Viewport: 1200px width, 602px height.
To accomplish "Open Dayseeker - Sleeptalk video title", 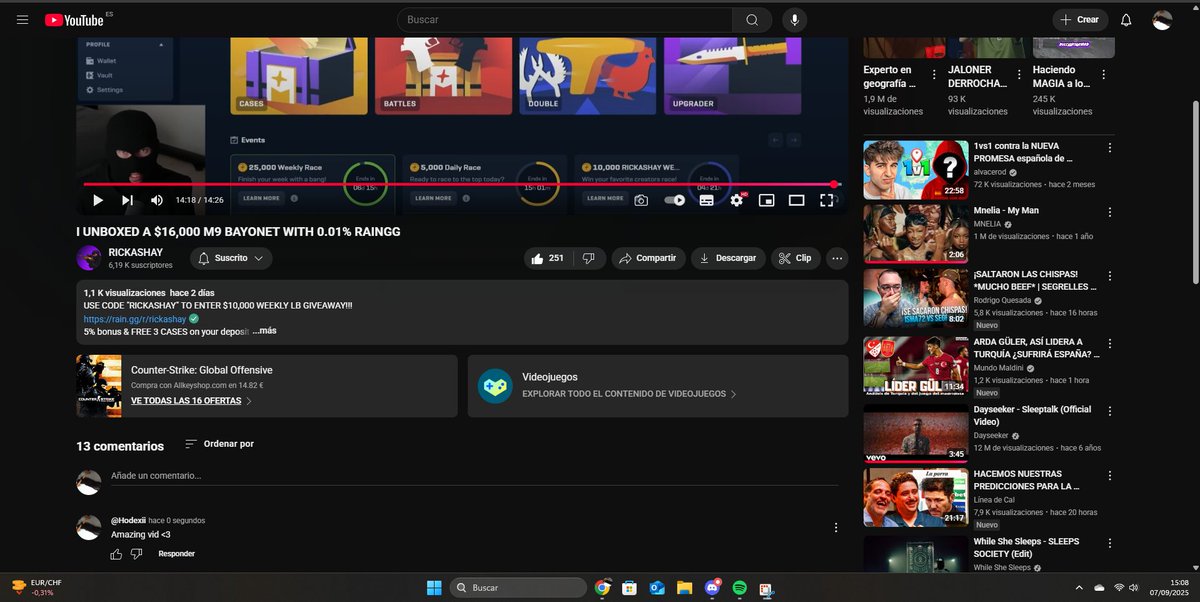I will pos(1032,416).
